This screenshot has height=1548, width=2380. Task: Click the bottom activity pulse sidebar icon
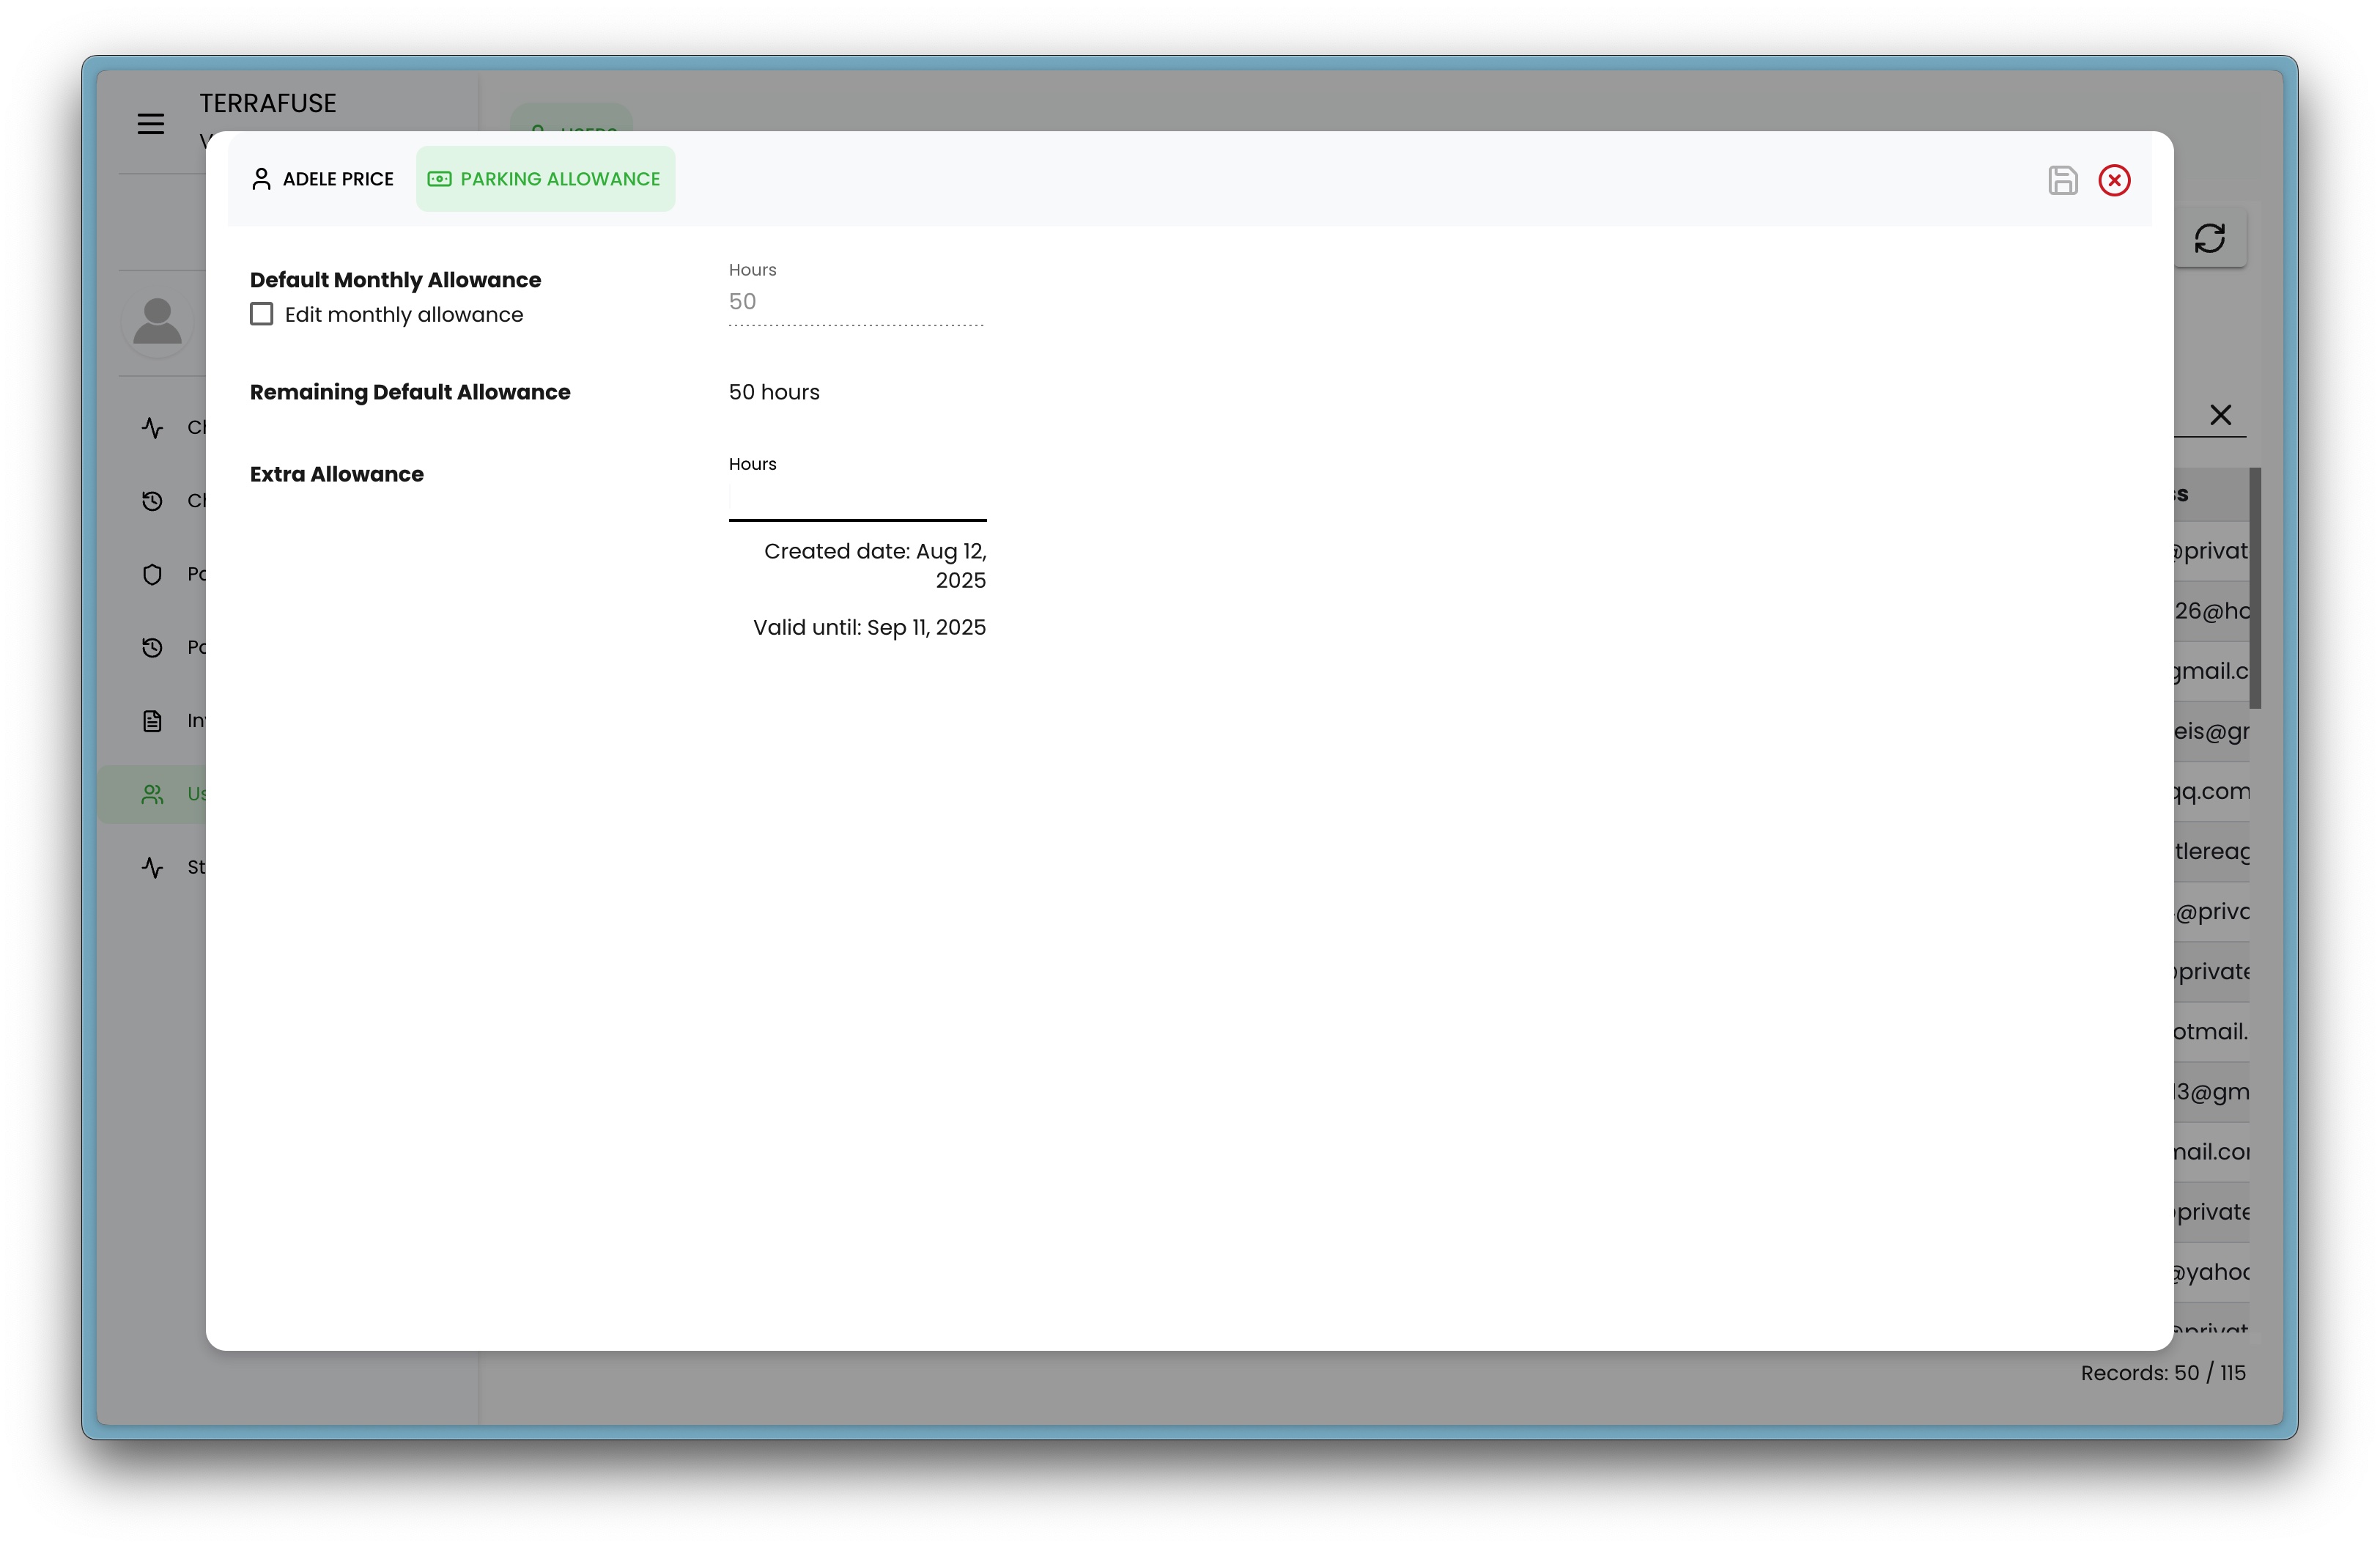click(152, 867)
